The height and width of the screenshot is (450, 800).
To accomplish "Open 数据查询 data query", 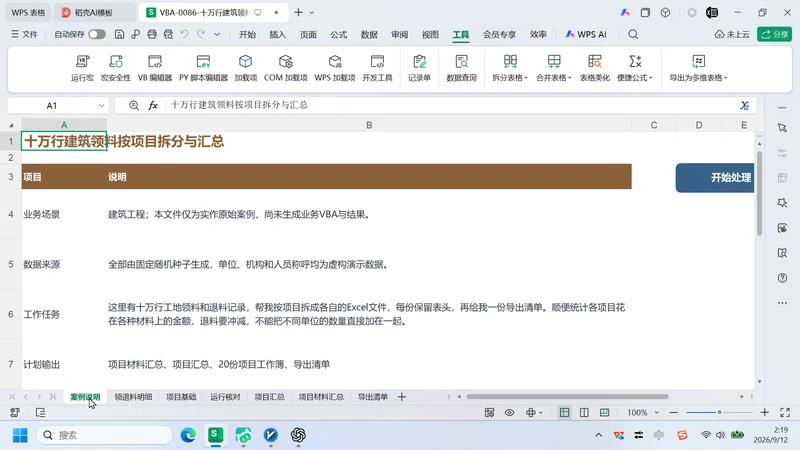I will click(x=461, y=68).
